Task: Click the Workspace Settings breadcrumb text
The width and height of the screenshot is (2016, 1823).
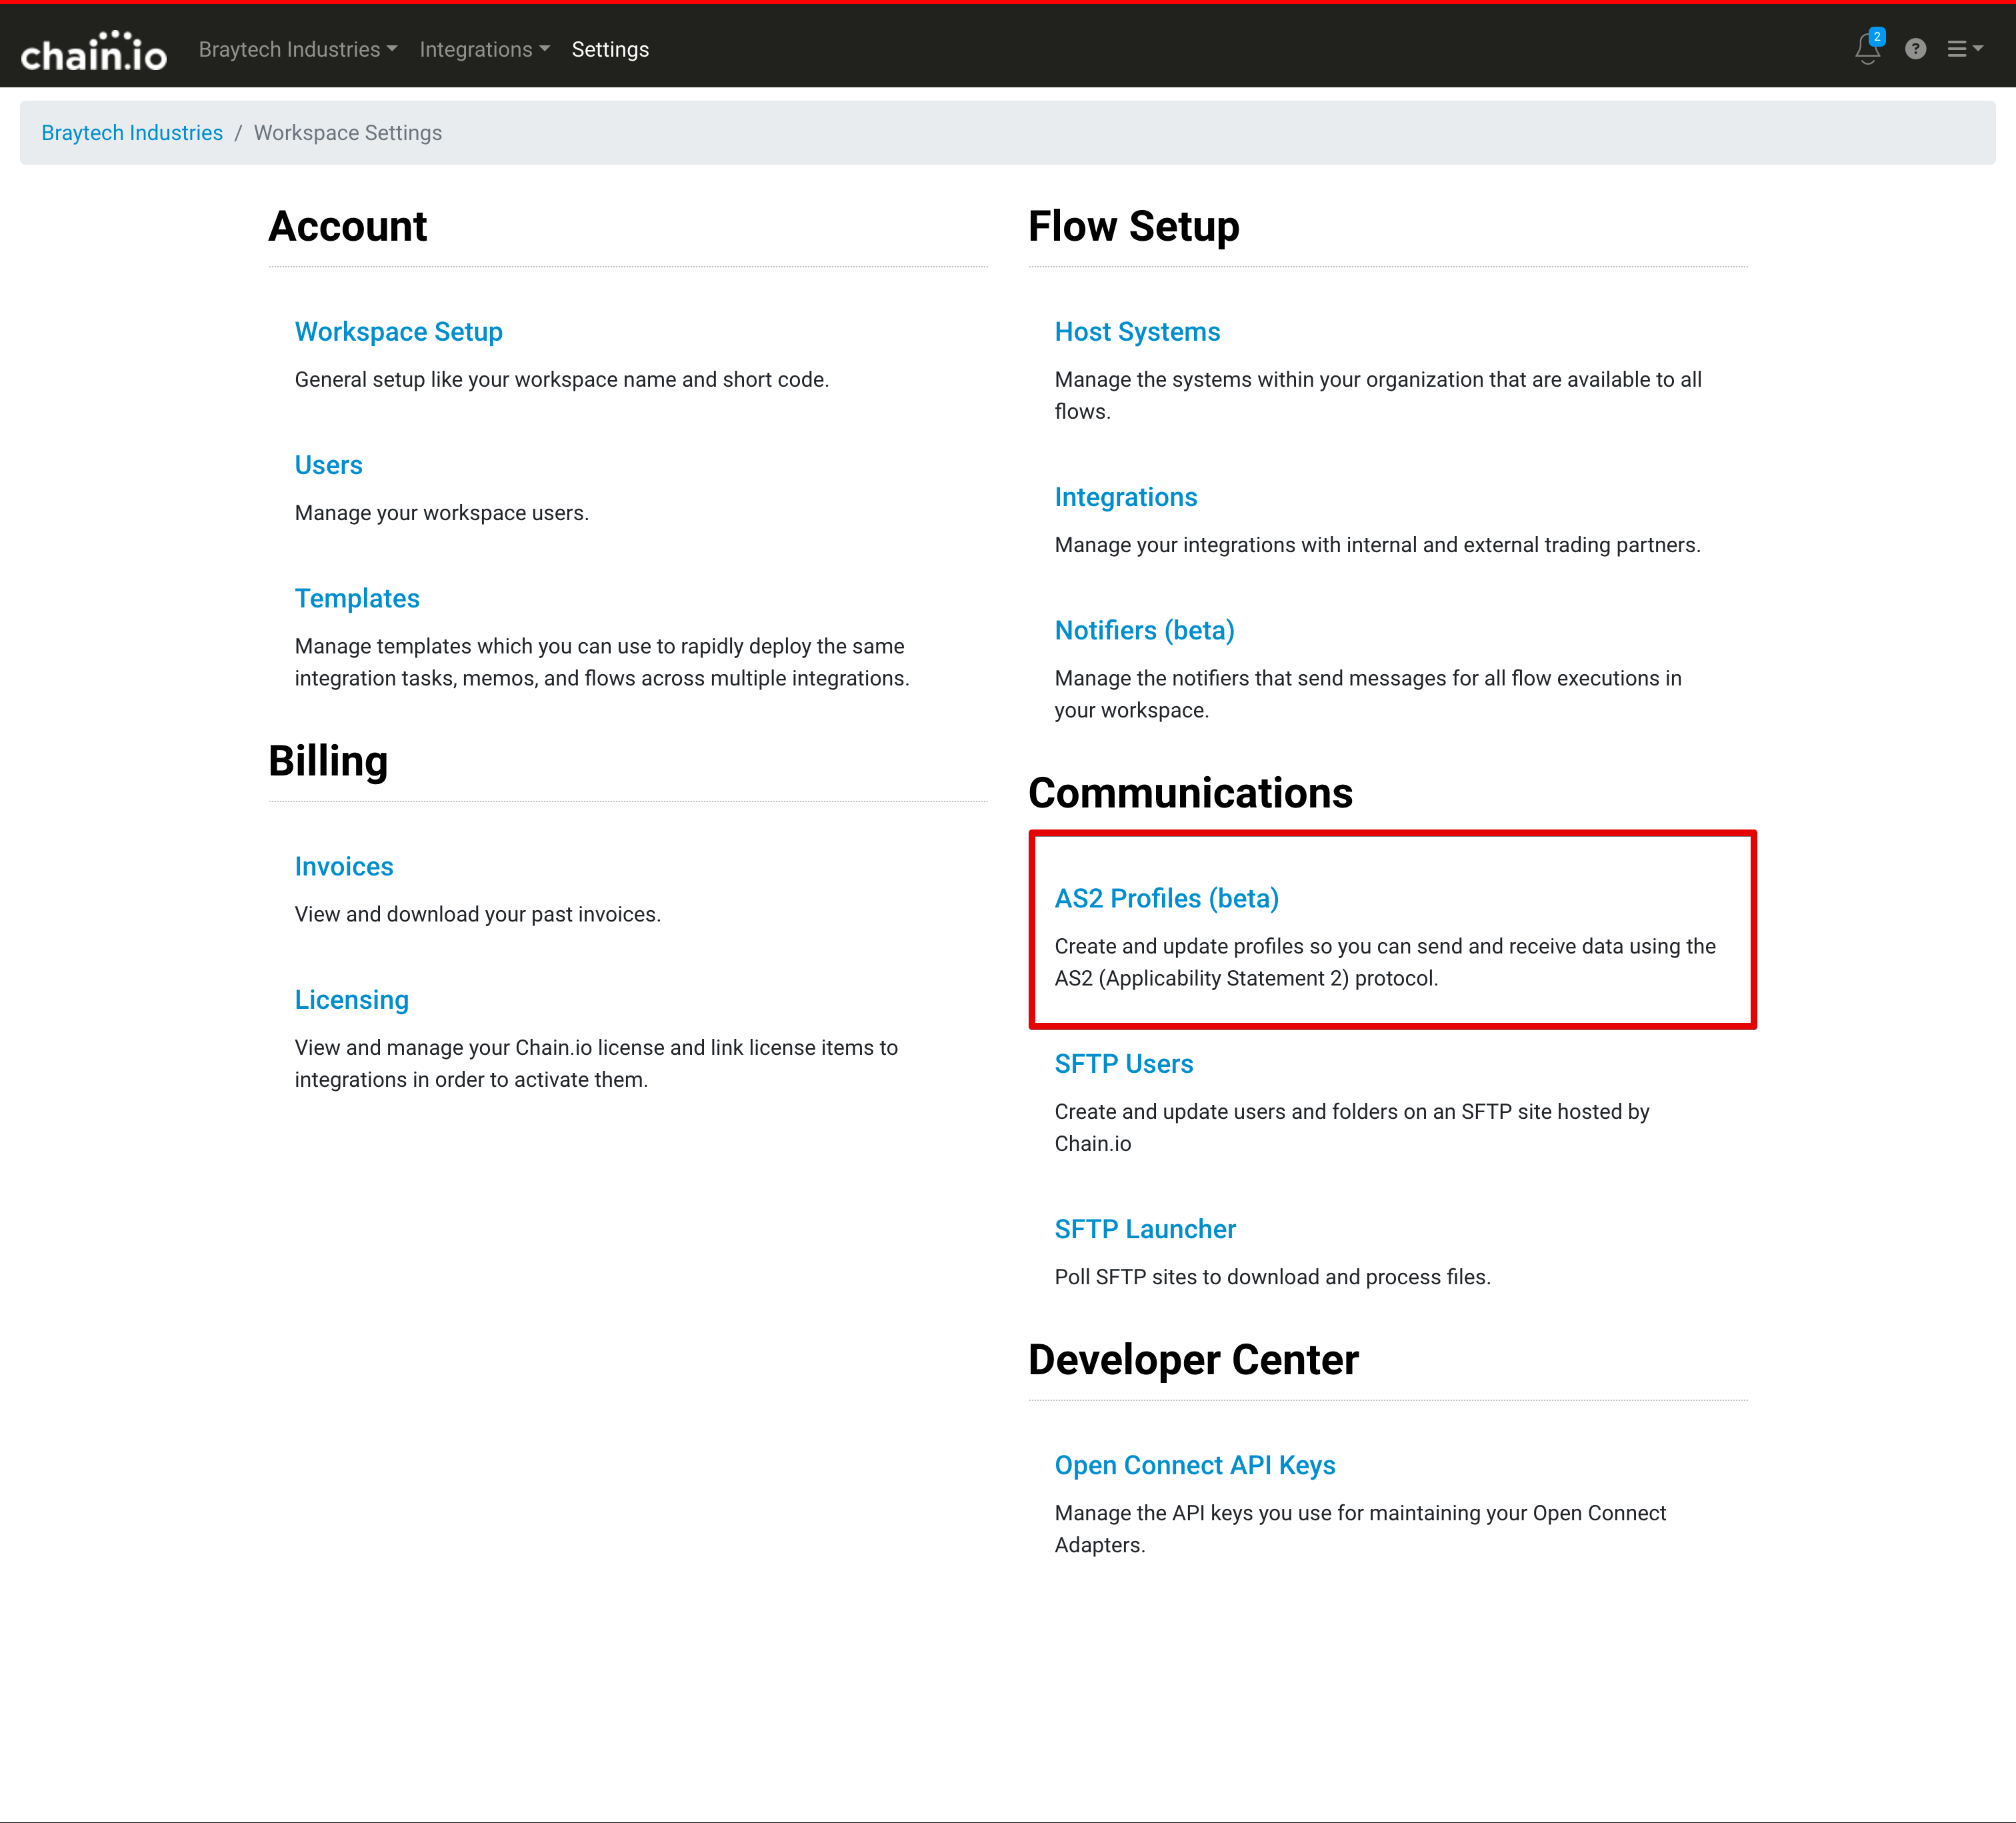Action: (347, 133)
